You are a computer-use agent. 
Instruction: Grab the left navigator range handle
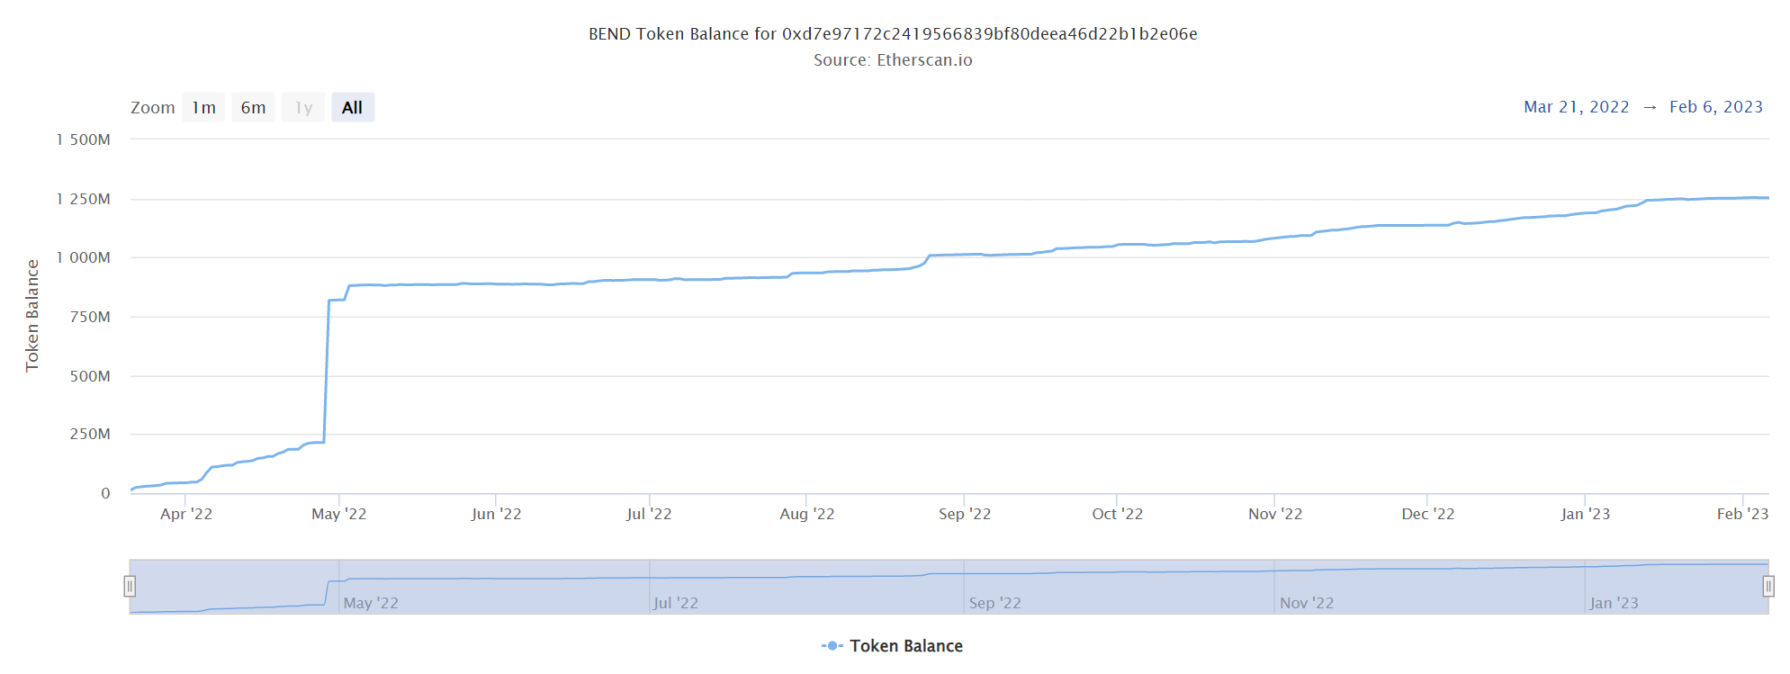(130, 586)
